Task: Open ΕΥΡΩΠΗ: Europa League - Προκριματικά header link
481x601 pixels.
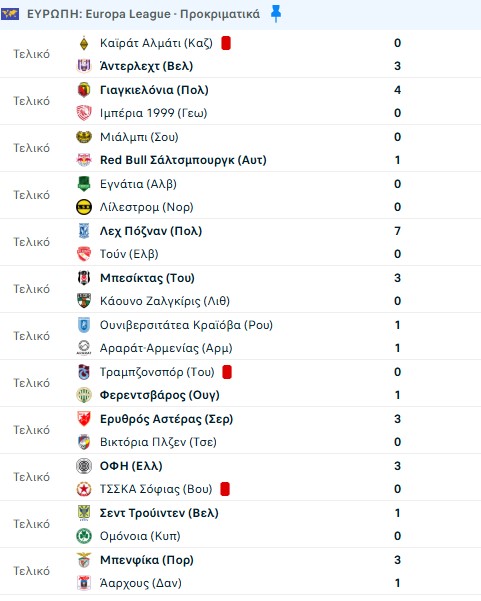Action: tap(143, 14)
